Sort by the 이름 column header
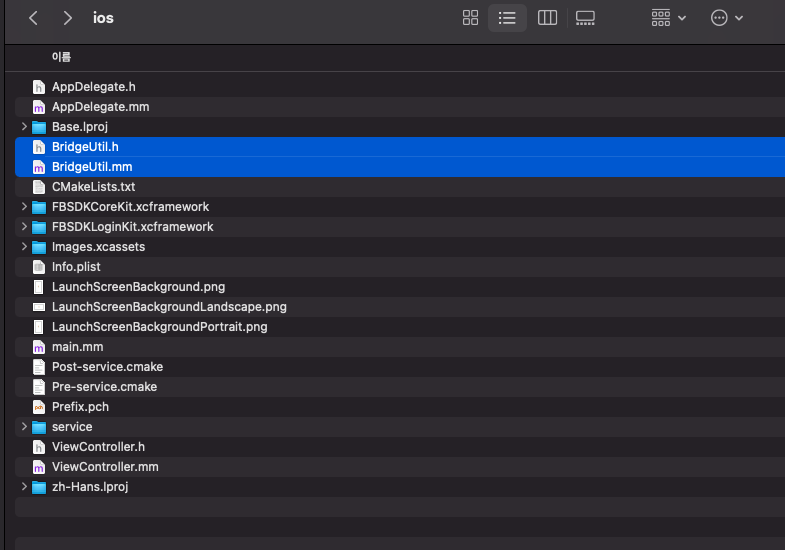The image size is (785, 550). [x=61, y=57]
